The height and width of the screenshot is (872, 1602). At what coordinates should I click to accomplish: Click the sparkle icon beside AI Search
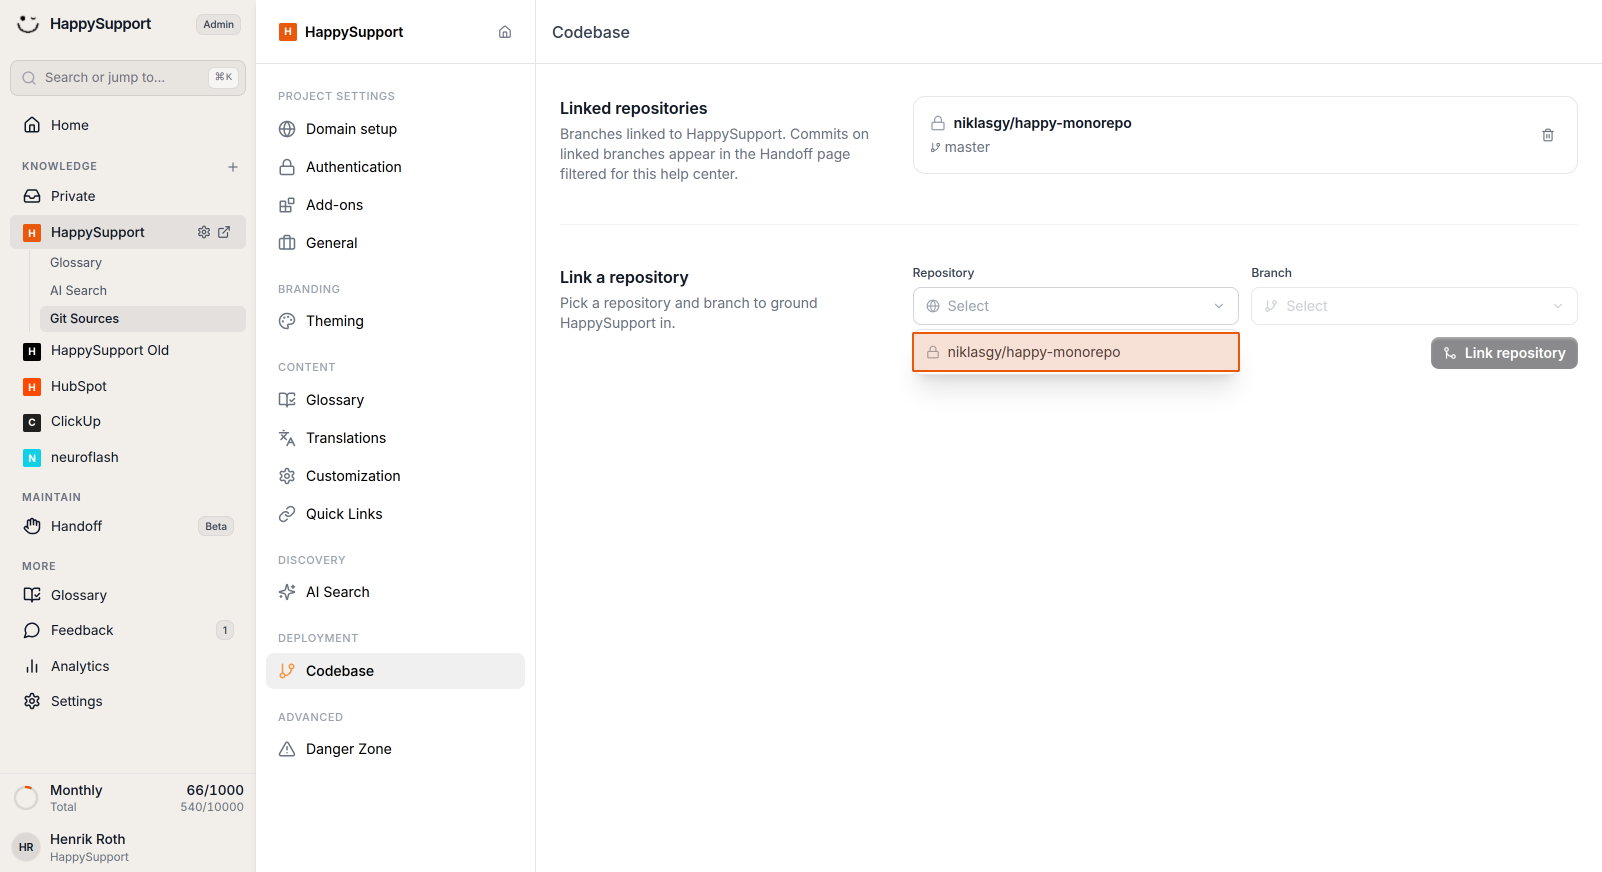pos(287,592)
